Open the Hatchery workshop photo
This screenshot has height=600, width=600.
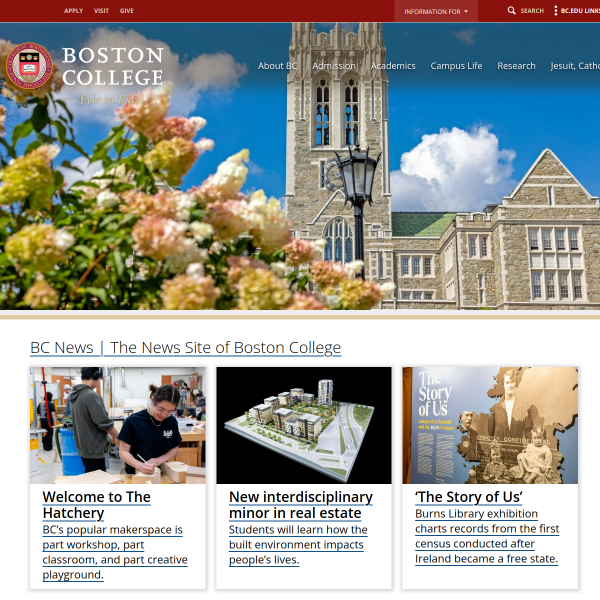(x=118, y=425)
